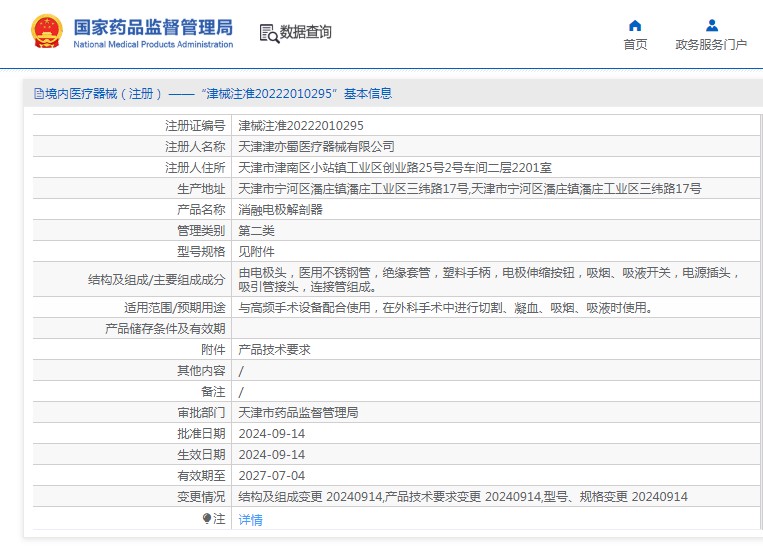
Task: Click the 有效期至 row label
Action: 201,475
